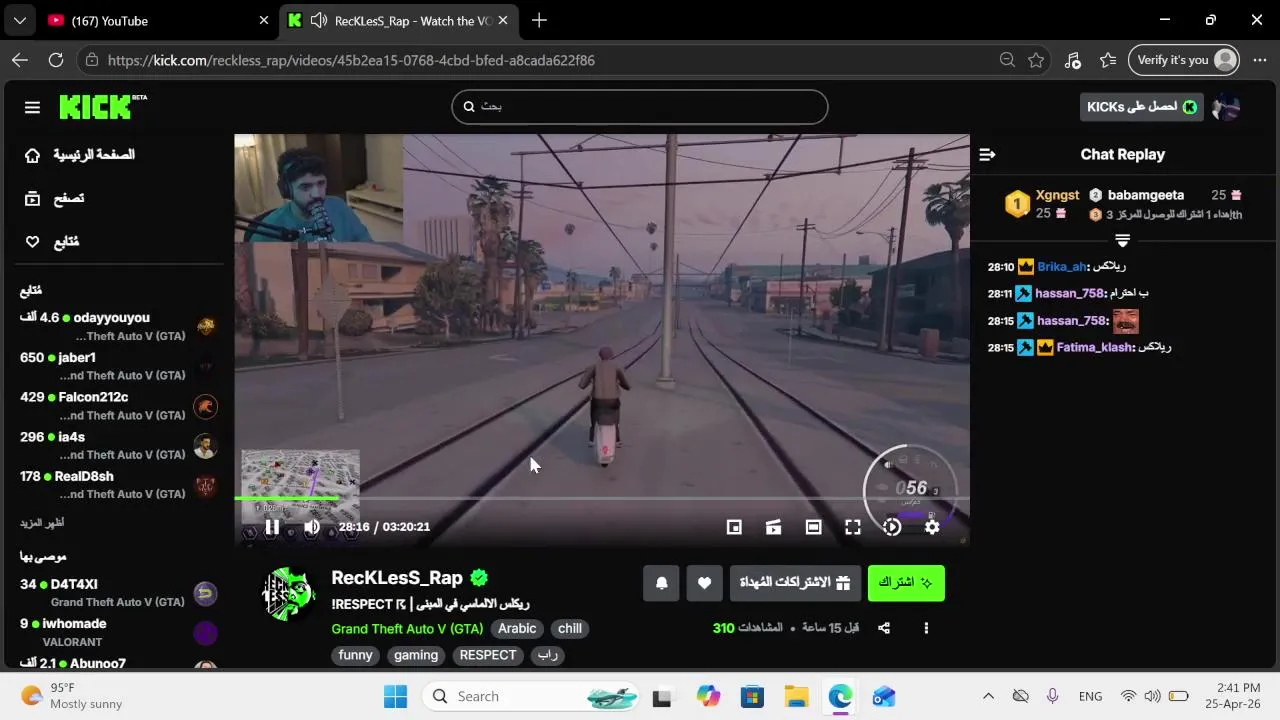Click the Kick search field

(640, 106)
